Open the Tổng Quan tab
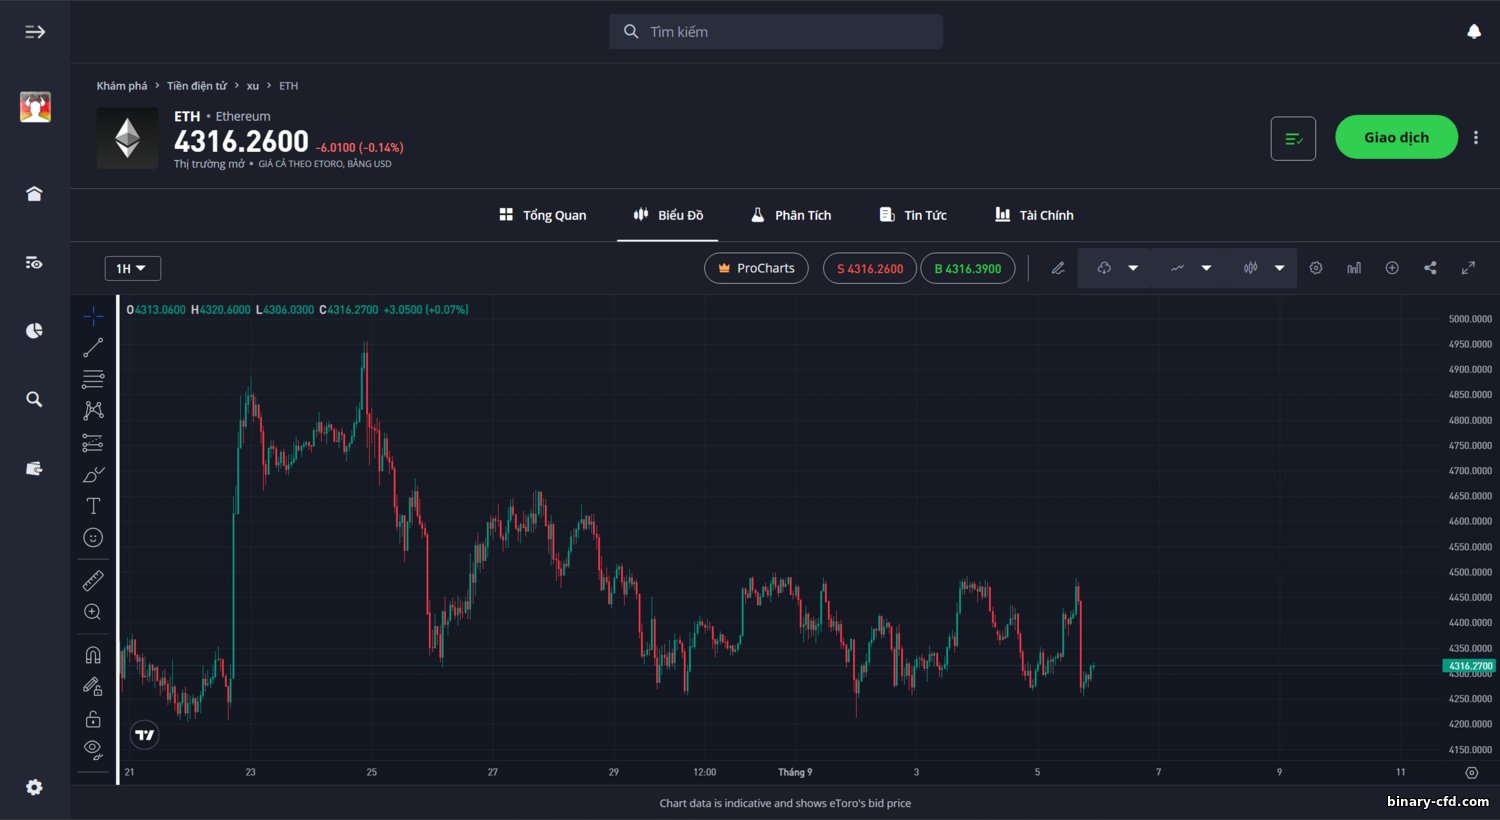Screen dimensions: 1500x820 click(543, 215)
